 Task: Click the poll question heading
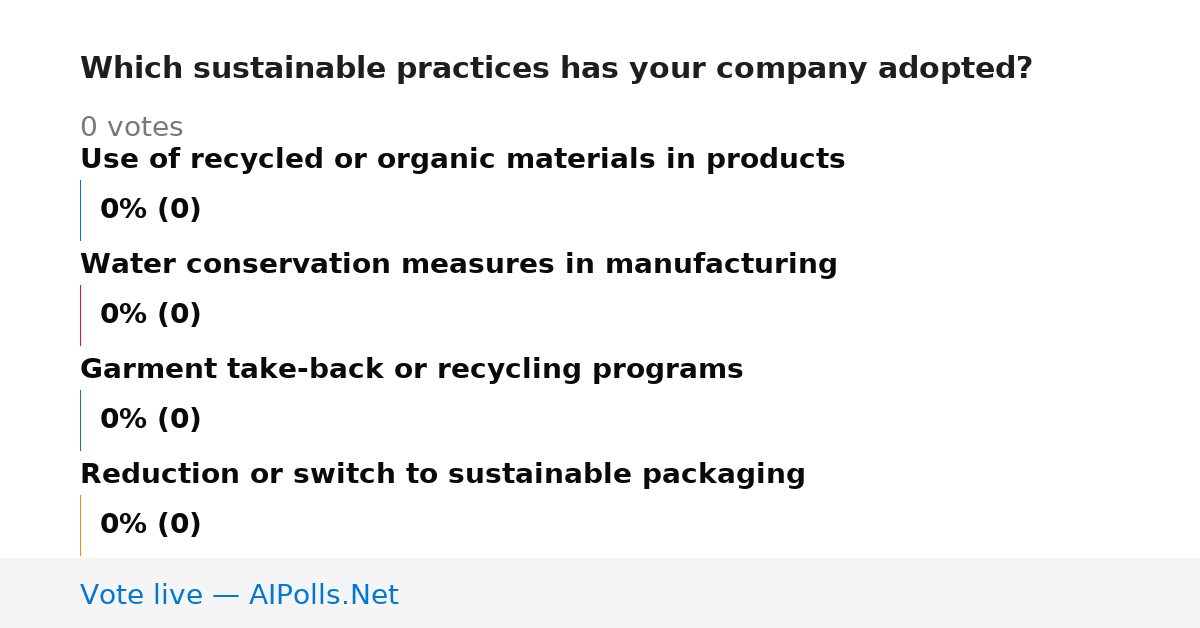pyautogui.click(x=556, y=69)
